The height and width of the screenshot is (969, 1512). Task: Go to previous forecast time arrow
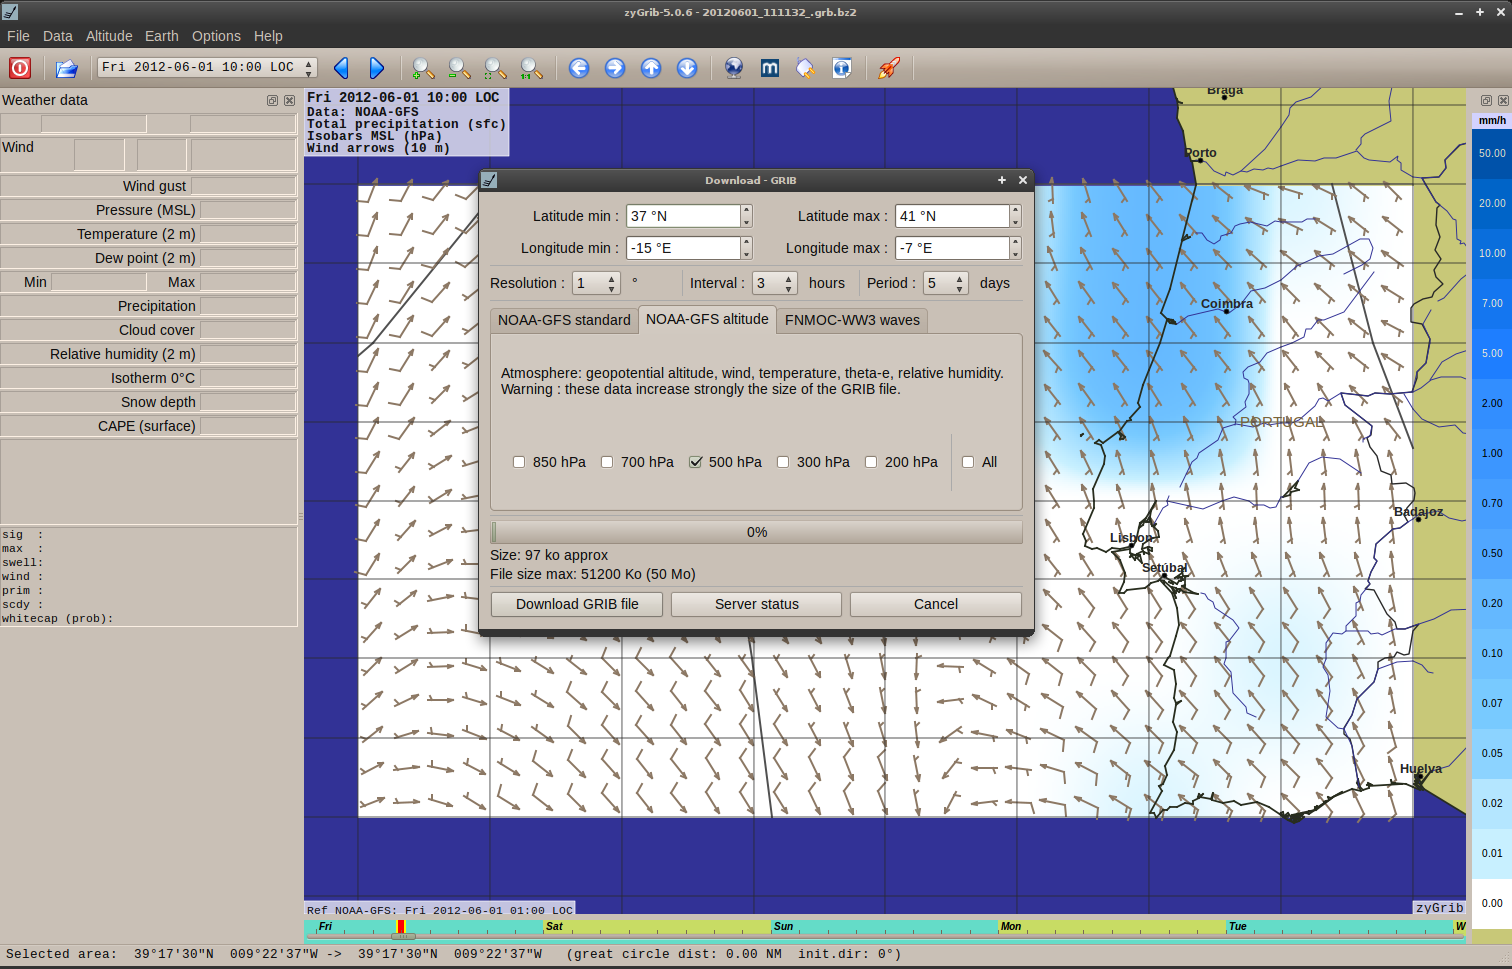click(x=341, y=68)
